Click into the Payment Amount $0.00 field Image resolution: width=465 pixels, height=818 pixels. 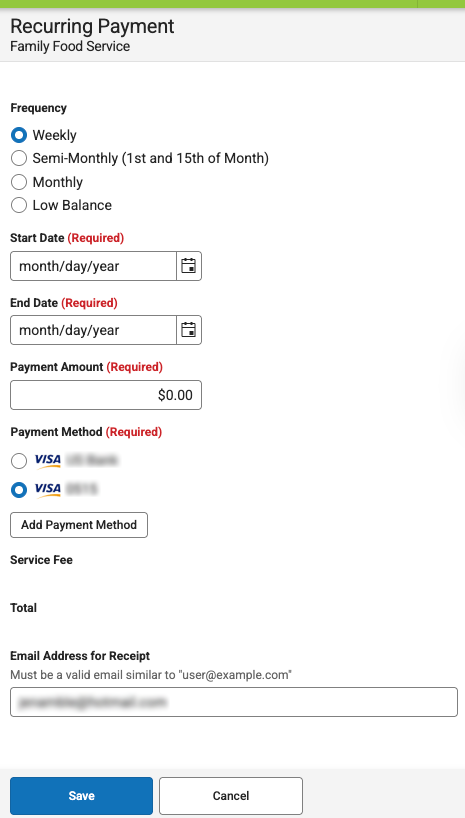(106, 395)
